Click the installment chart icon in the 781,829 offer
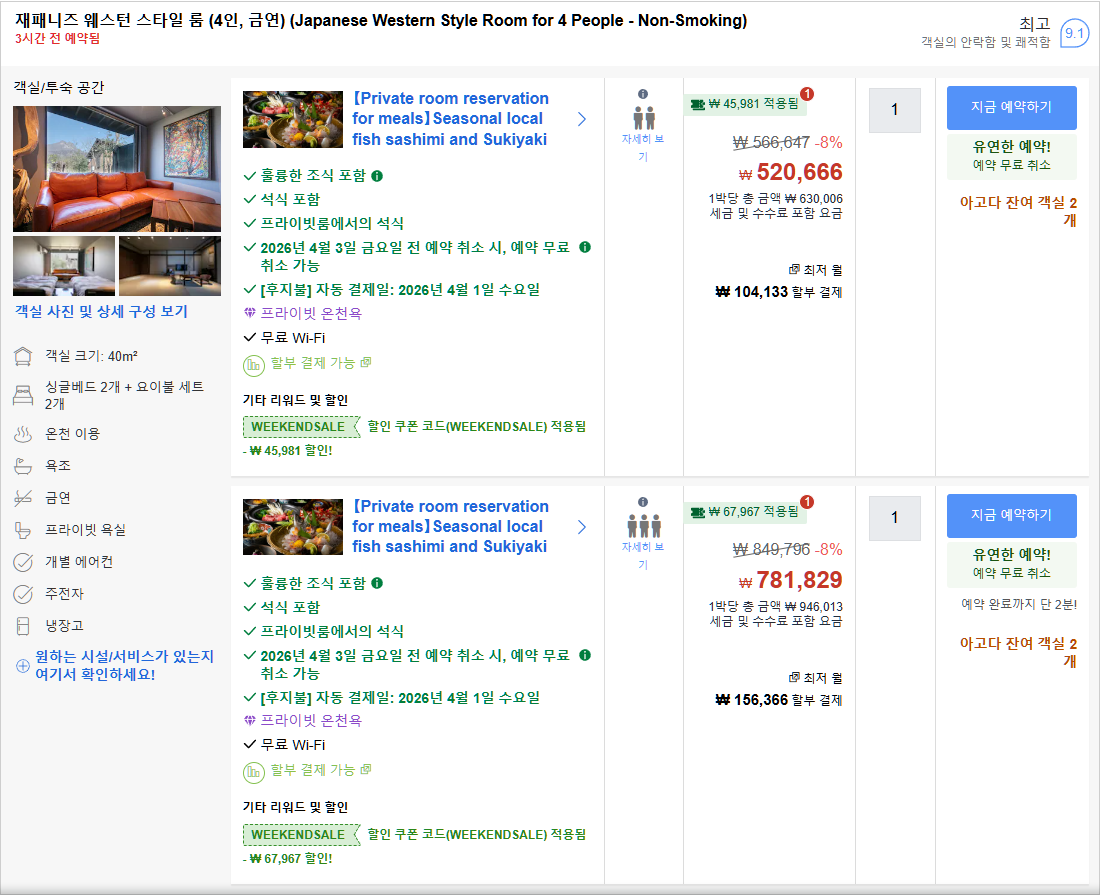 [253, 773]
